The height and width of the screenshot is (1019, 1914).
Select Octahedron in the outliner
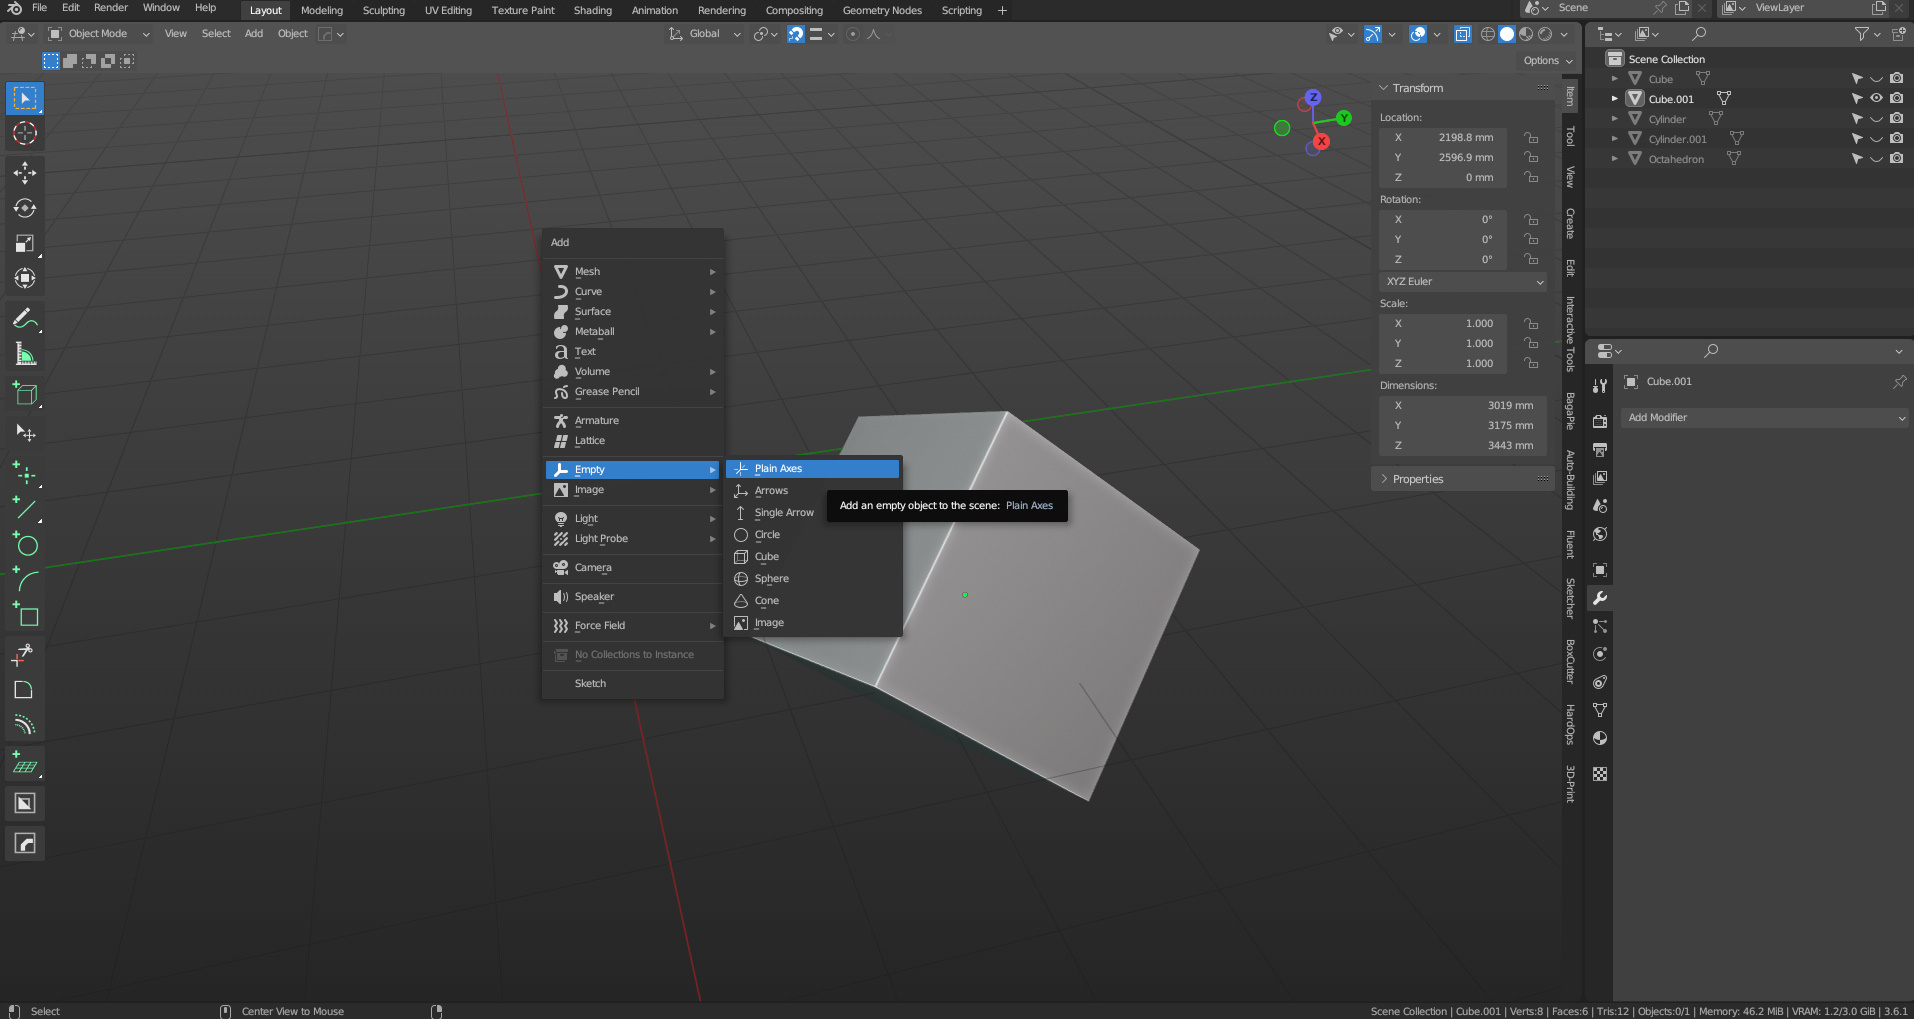tap(1676, 159)
